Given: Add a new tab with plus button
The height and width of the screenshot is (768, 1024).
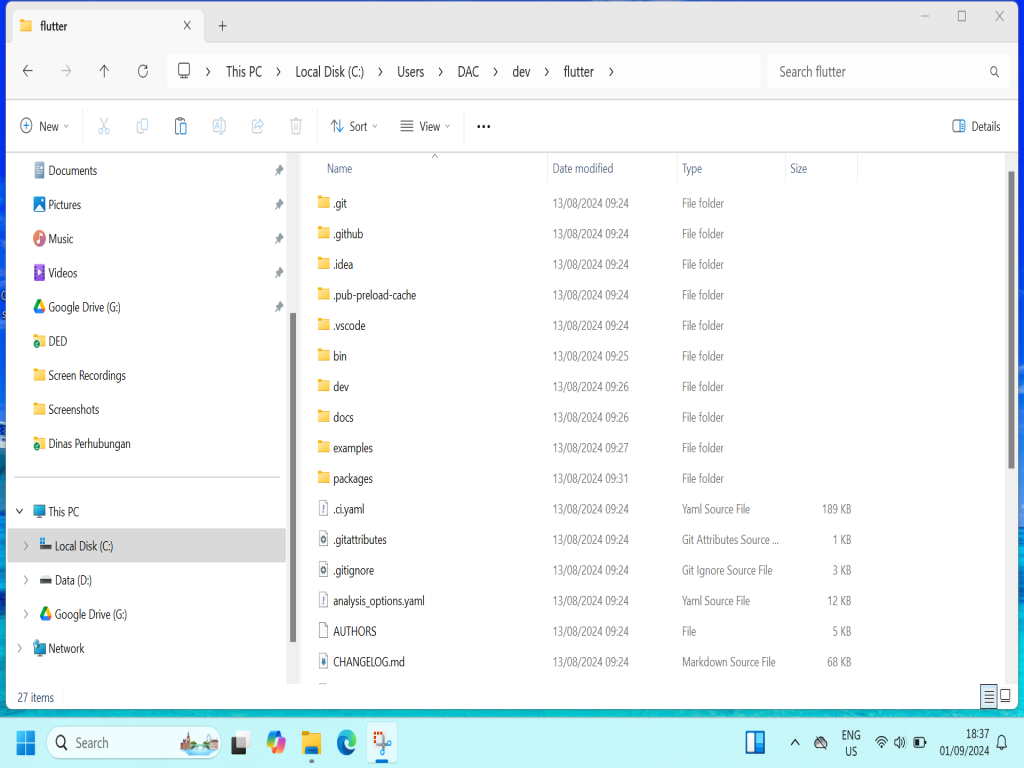Looking at the screenshot, I should 222,26.
